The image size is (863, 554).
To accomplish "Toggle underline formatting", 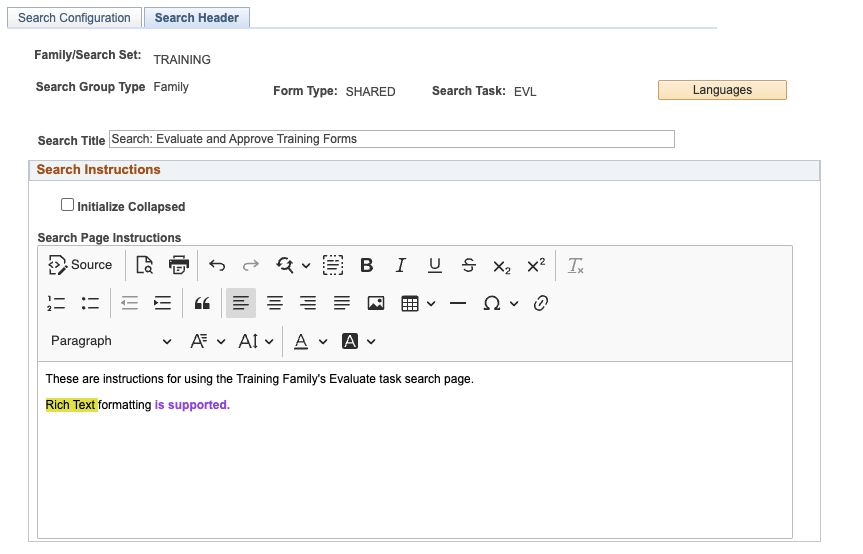I will [x=435, y=265].
